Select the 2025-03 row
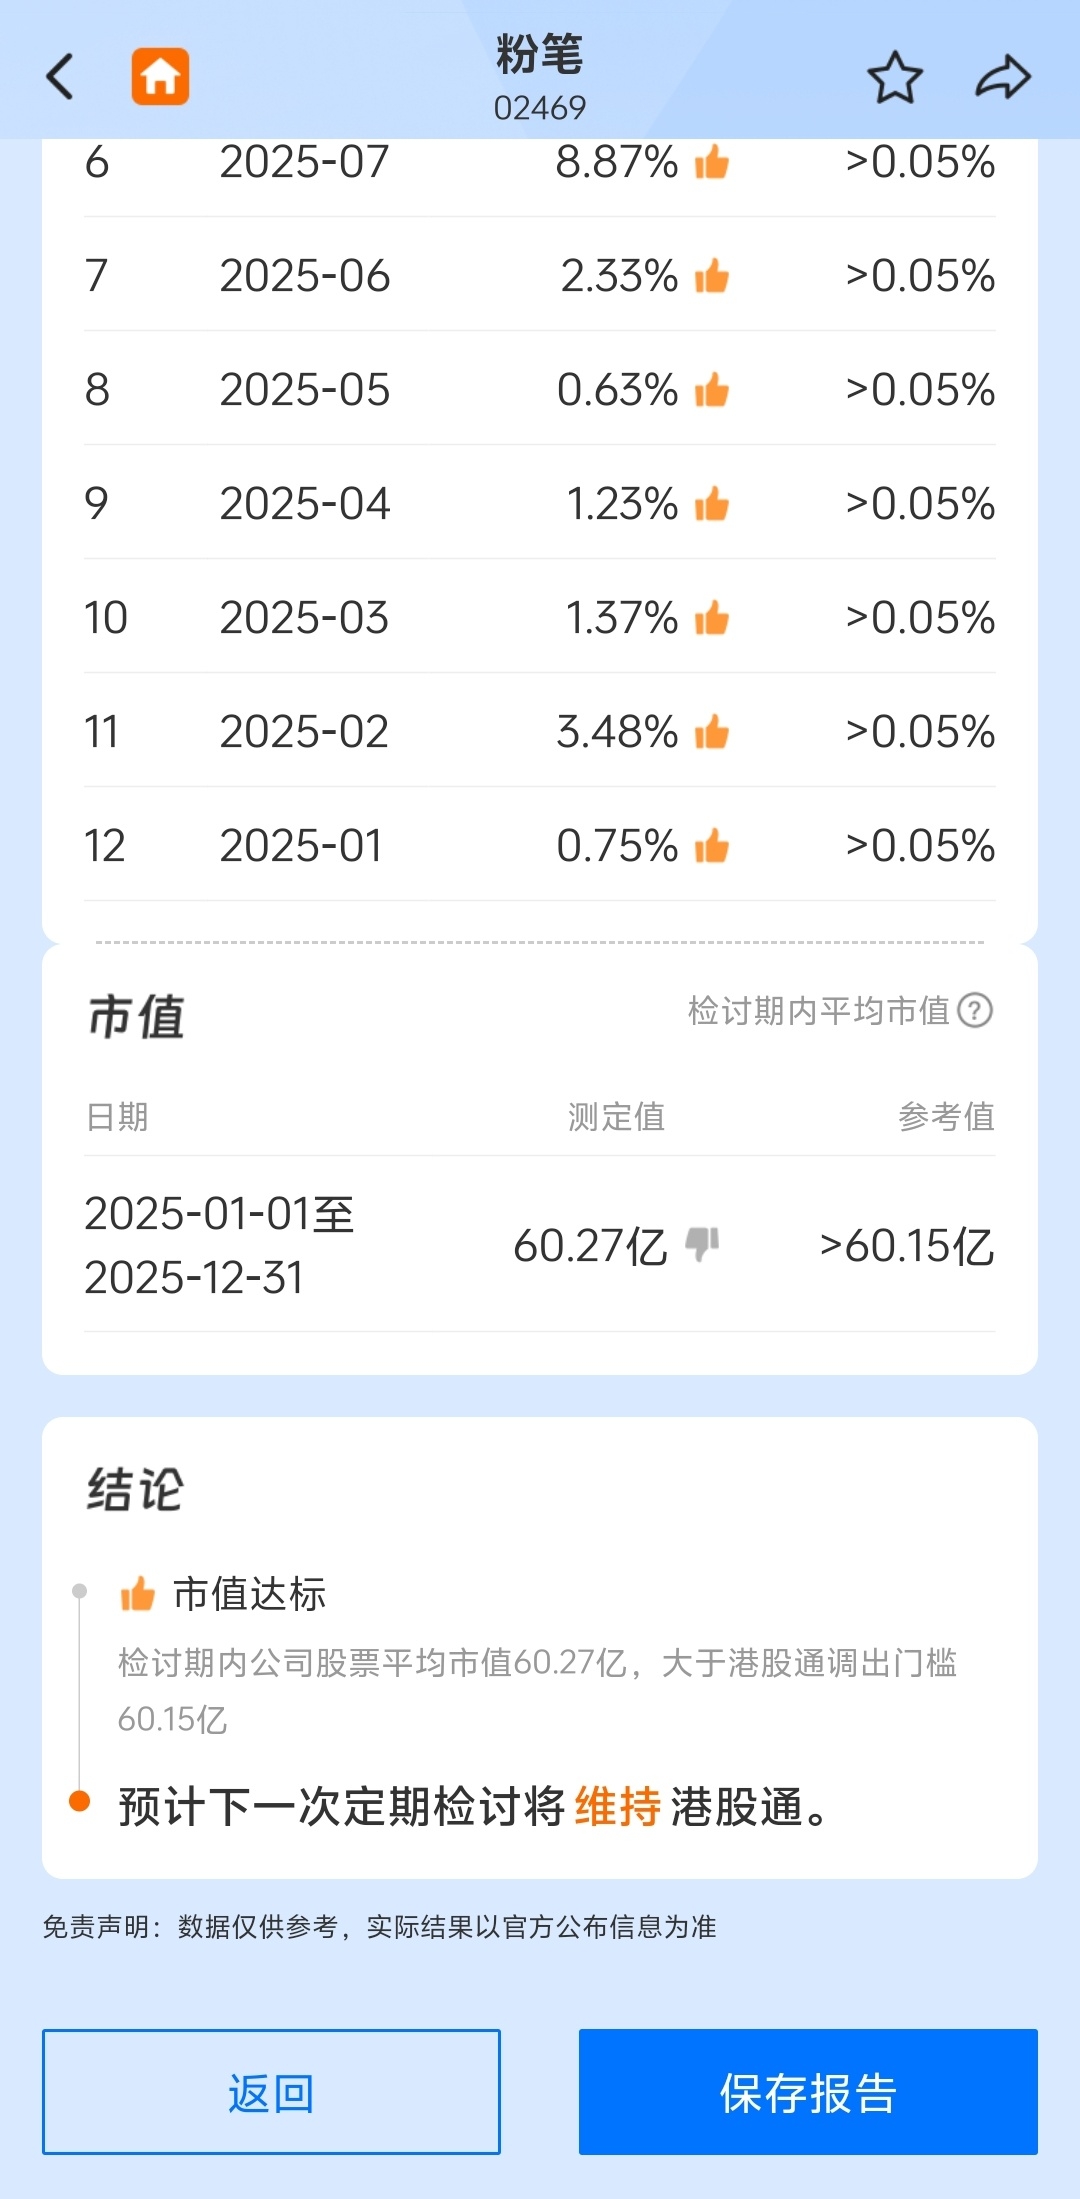This screenshot has height=2199, width=1080. tap(540, 618)
